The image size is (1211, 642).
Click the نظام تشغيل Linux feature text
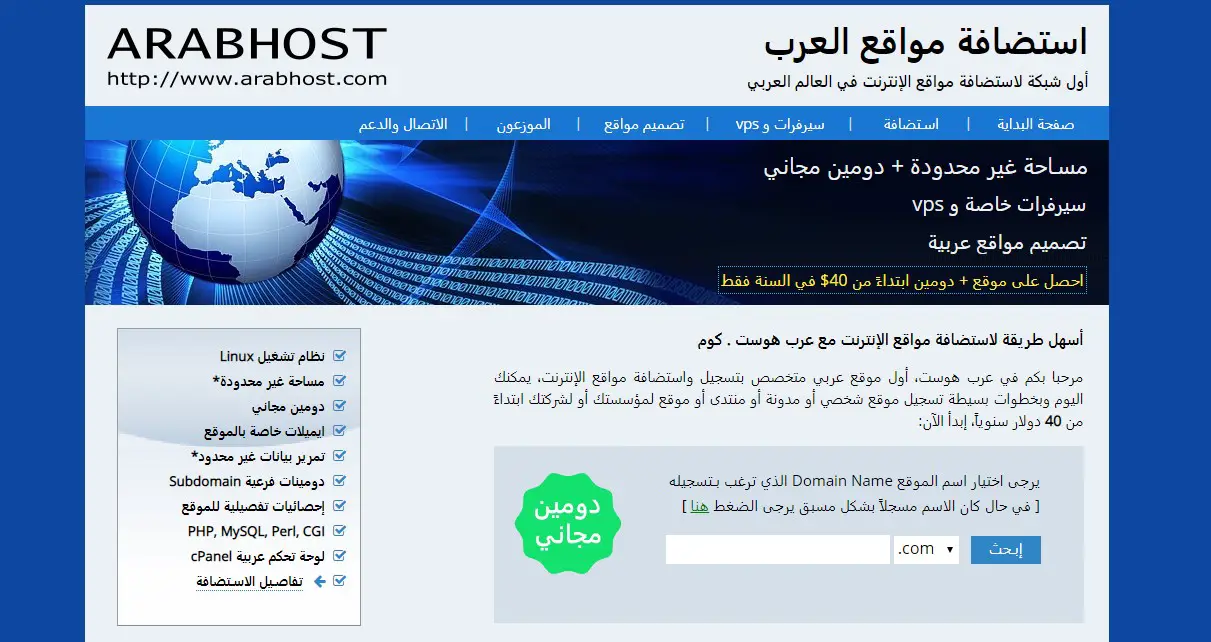(x=272, y=356)
